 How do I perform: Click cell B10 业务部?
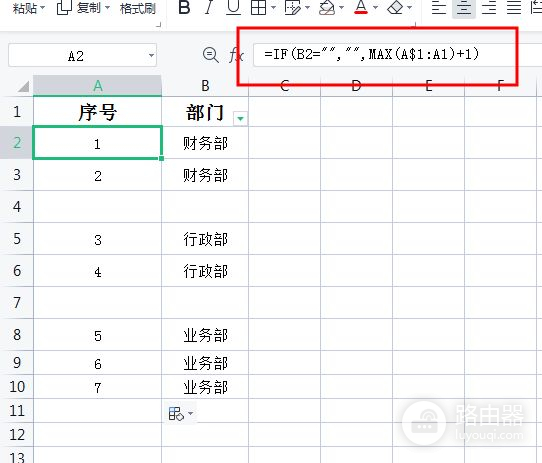[205, 387]
